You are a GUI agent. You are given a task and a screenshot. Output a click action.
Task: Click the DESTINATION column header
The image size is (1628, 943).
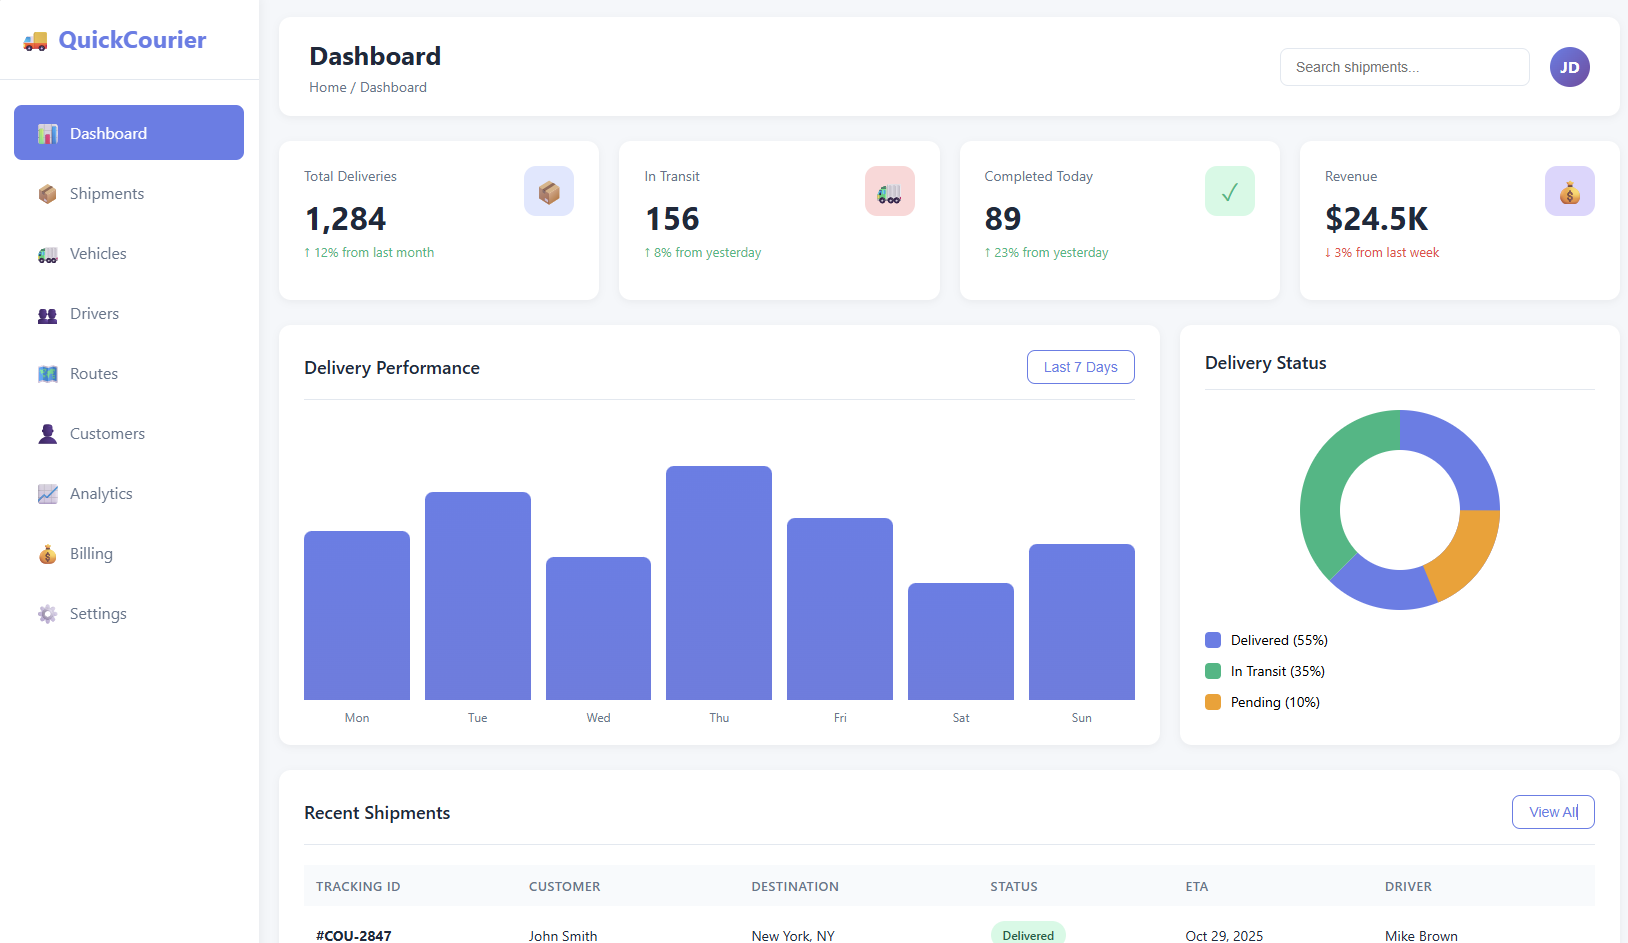(795, 886)
